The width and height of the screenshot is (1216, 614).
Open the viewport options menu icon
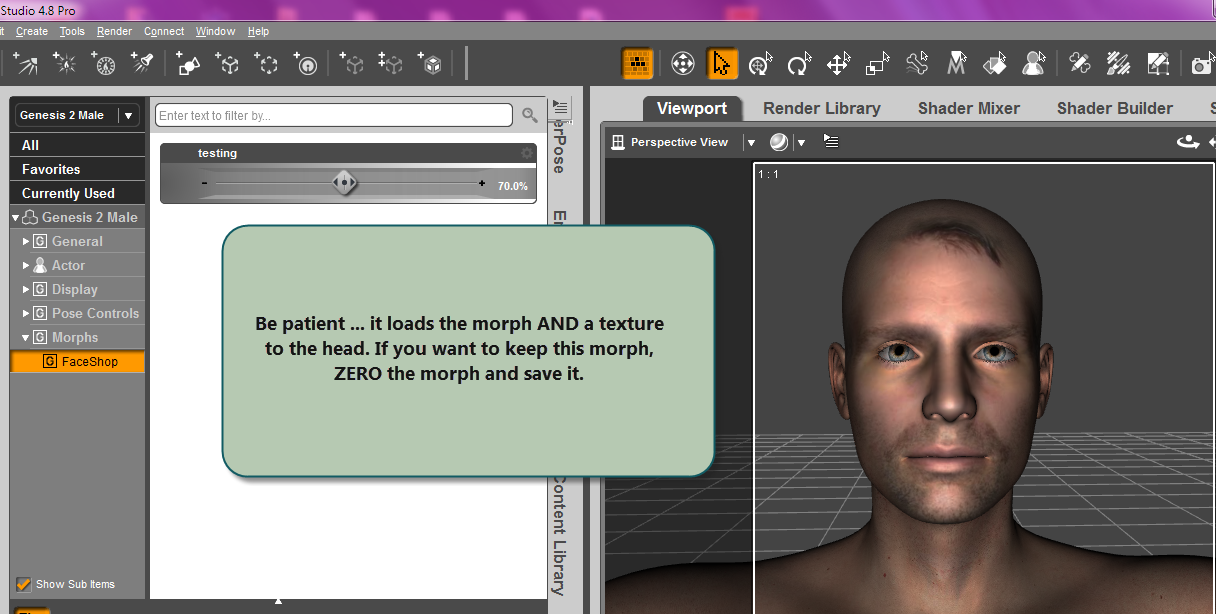(830, 141)
